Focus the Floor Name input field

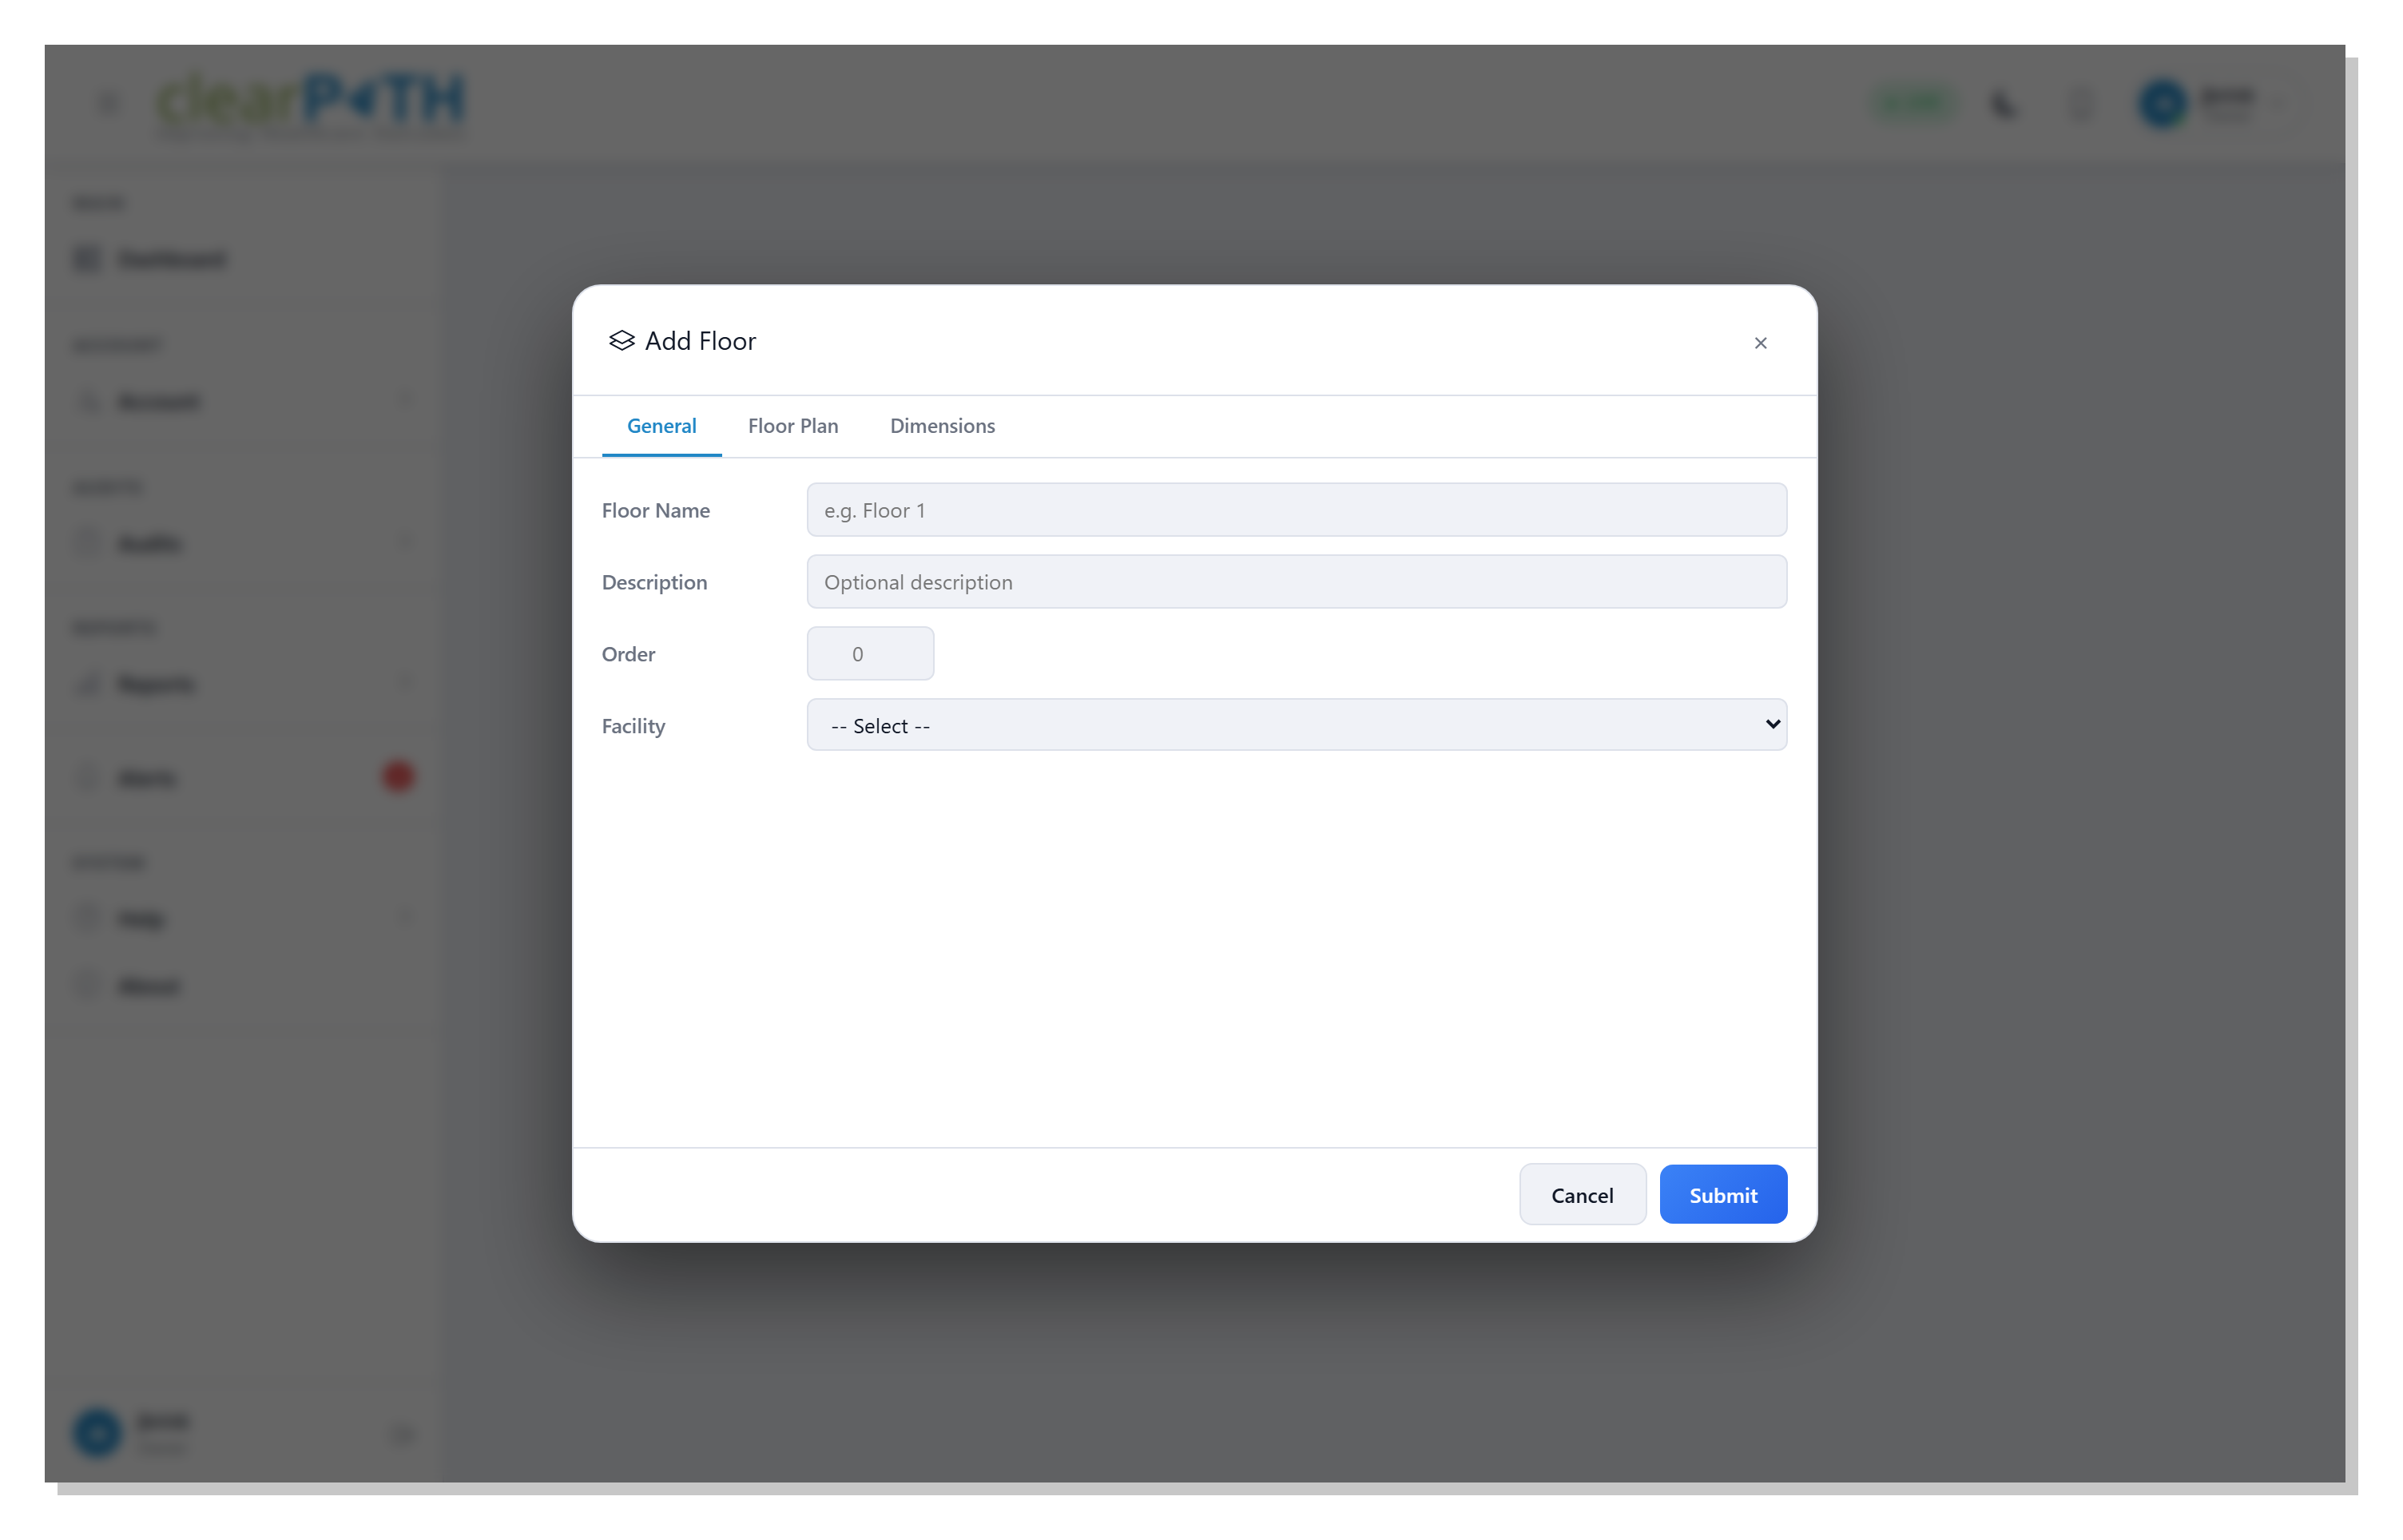pyautogui.click(x=1296, y=510)
